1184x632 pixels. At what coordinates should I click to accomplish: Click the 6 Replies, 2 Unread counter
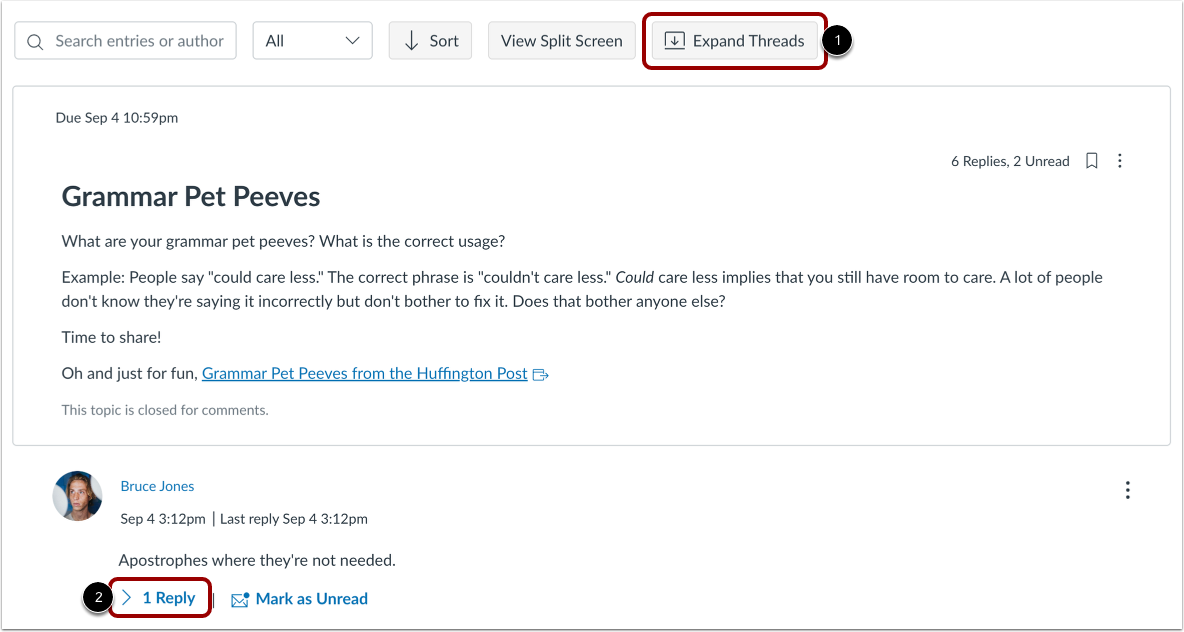click(x=1010, y=160)
